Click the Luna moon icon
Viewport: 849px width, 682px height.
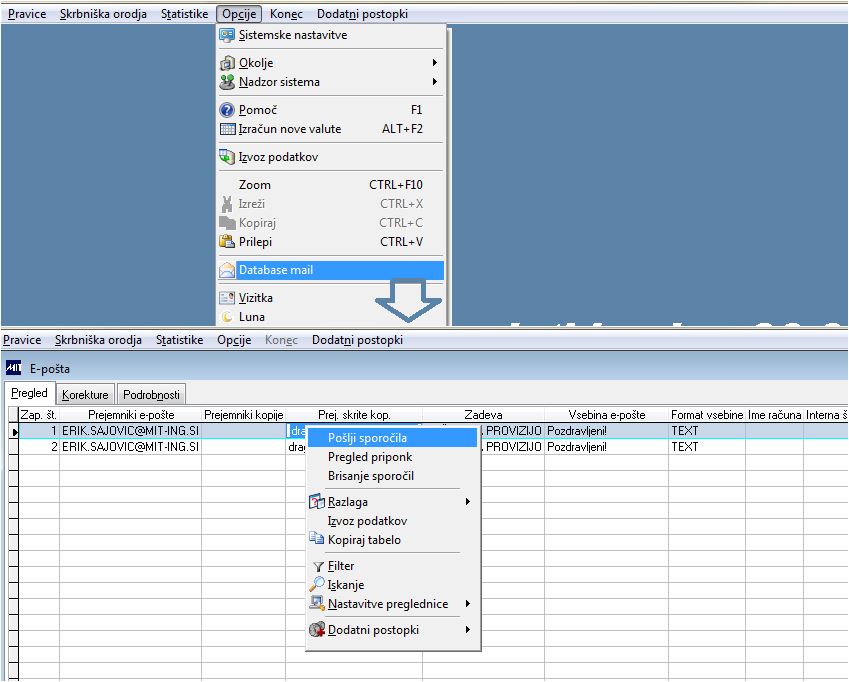coord(227,317)
